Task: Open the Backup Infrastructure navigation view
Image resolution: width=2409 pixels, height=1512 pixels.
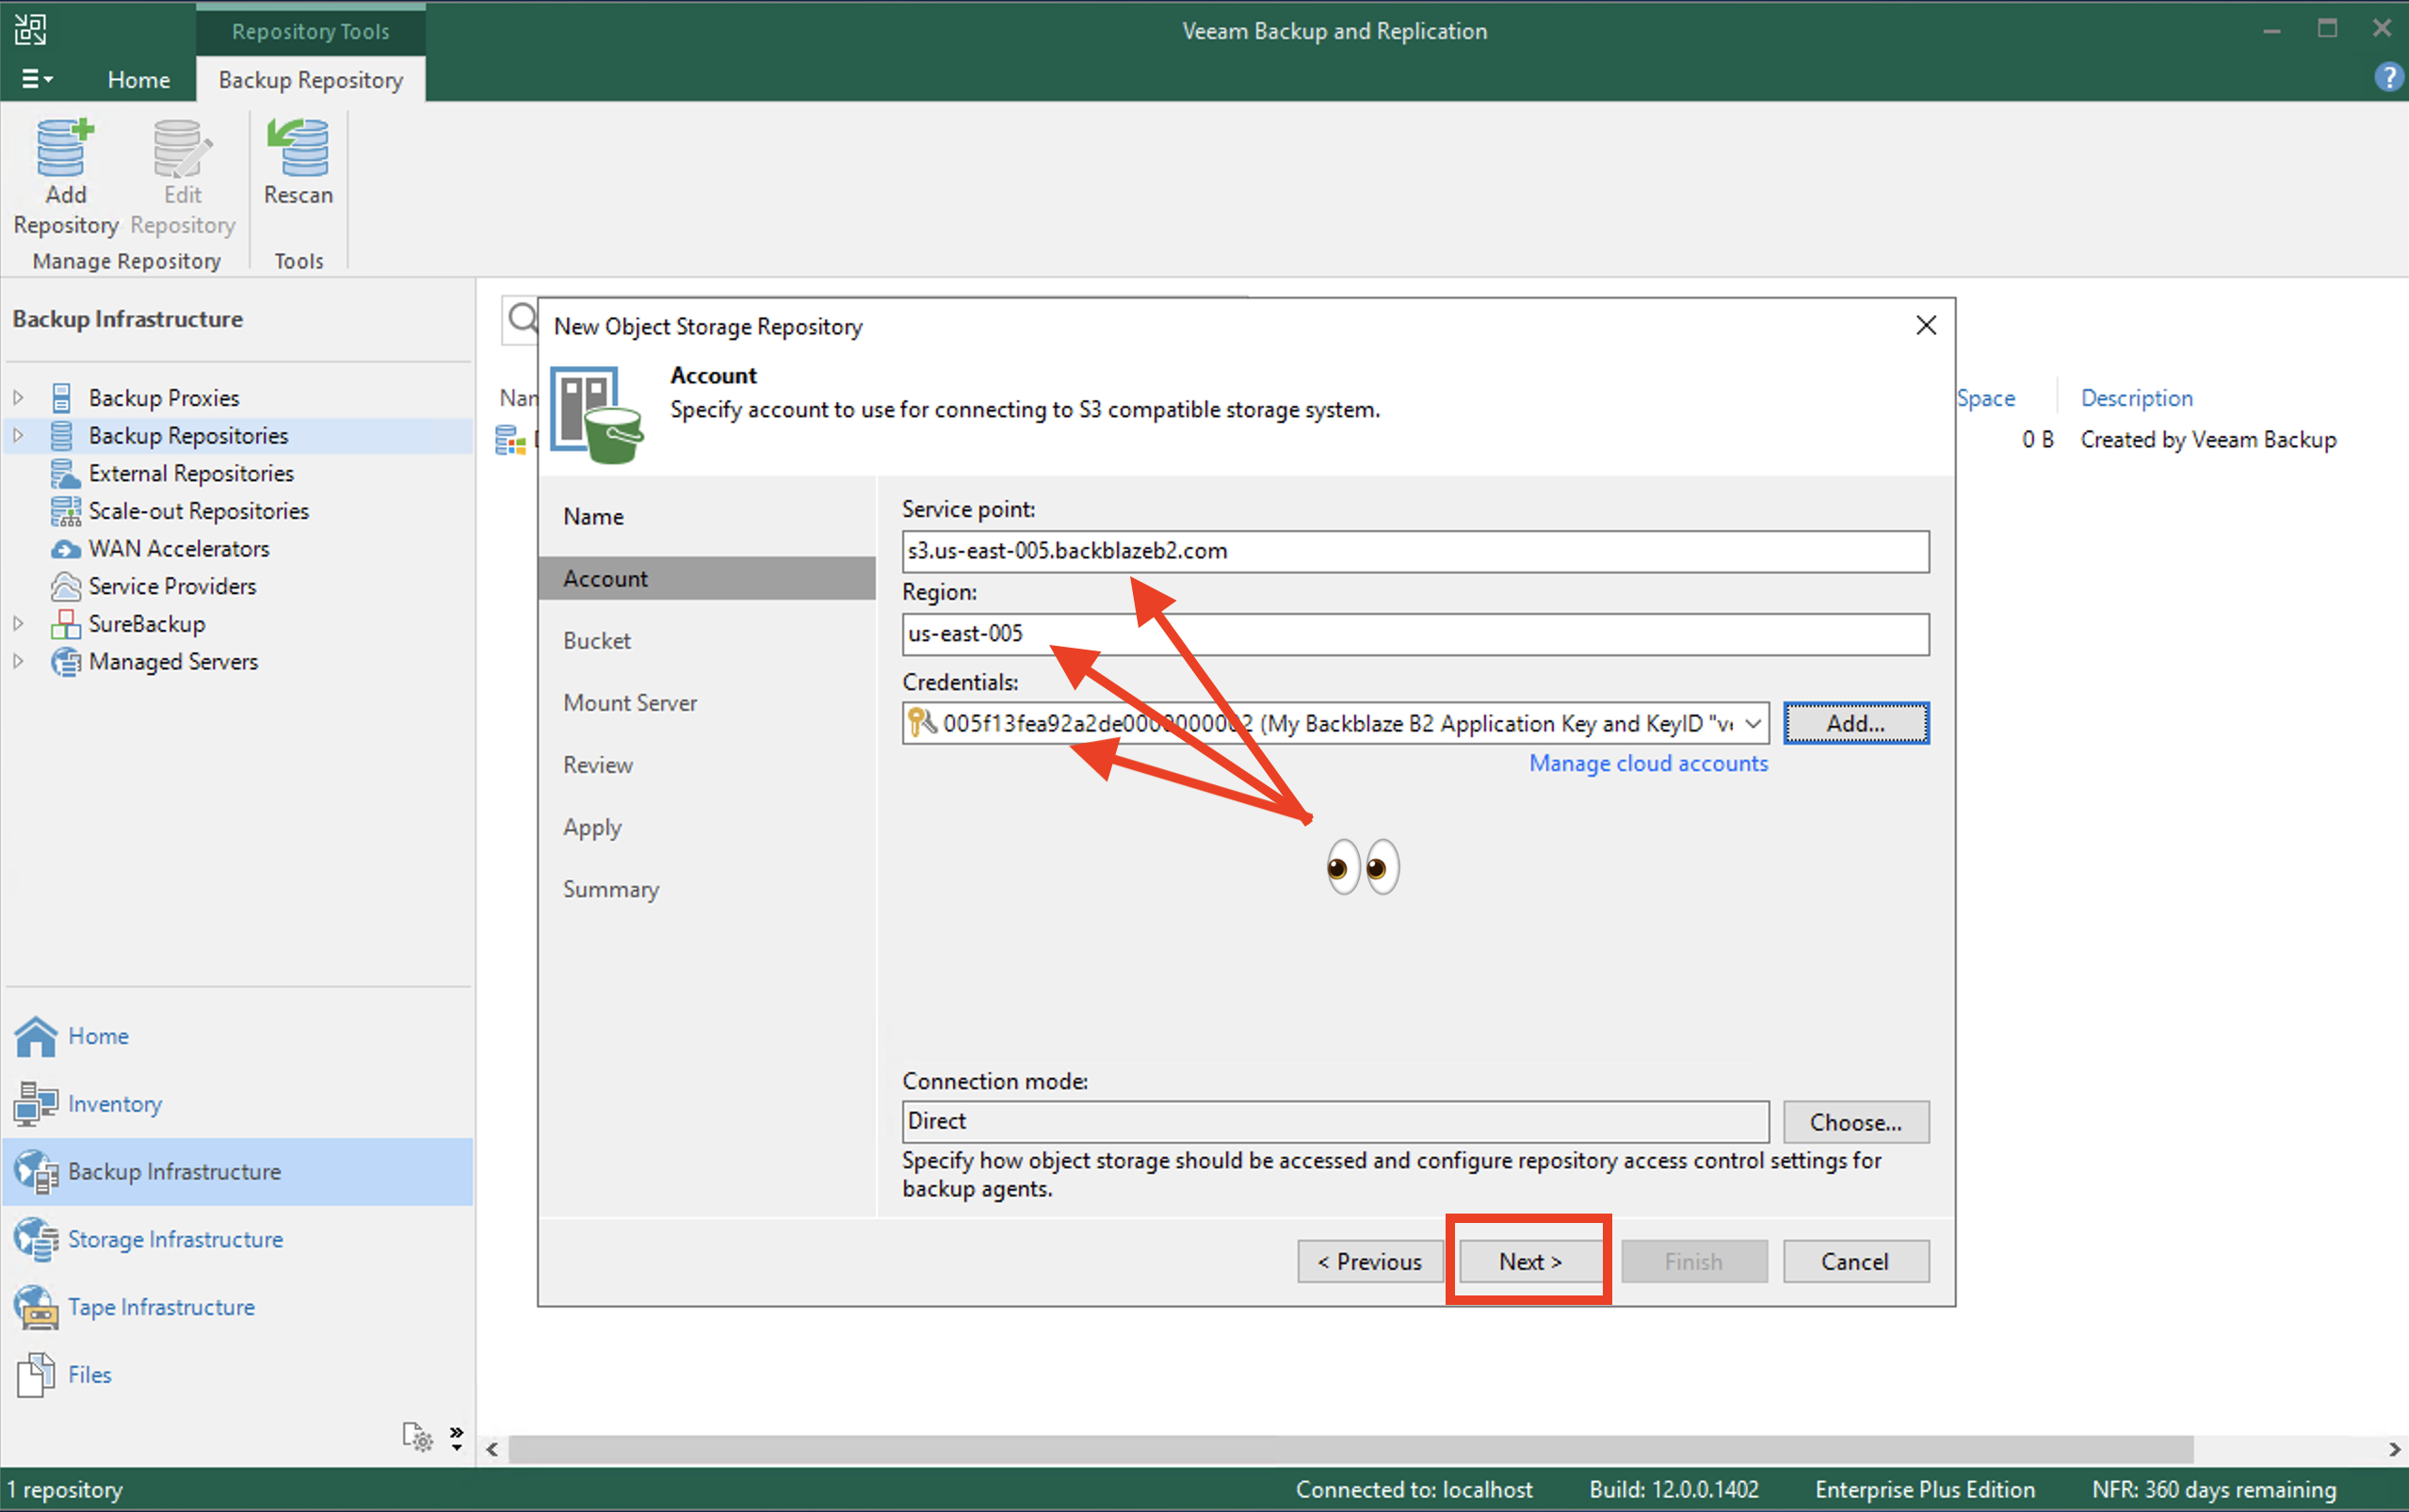Action: tap(238, 1171)
